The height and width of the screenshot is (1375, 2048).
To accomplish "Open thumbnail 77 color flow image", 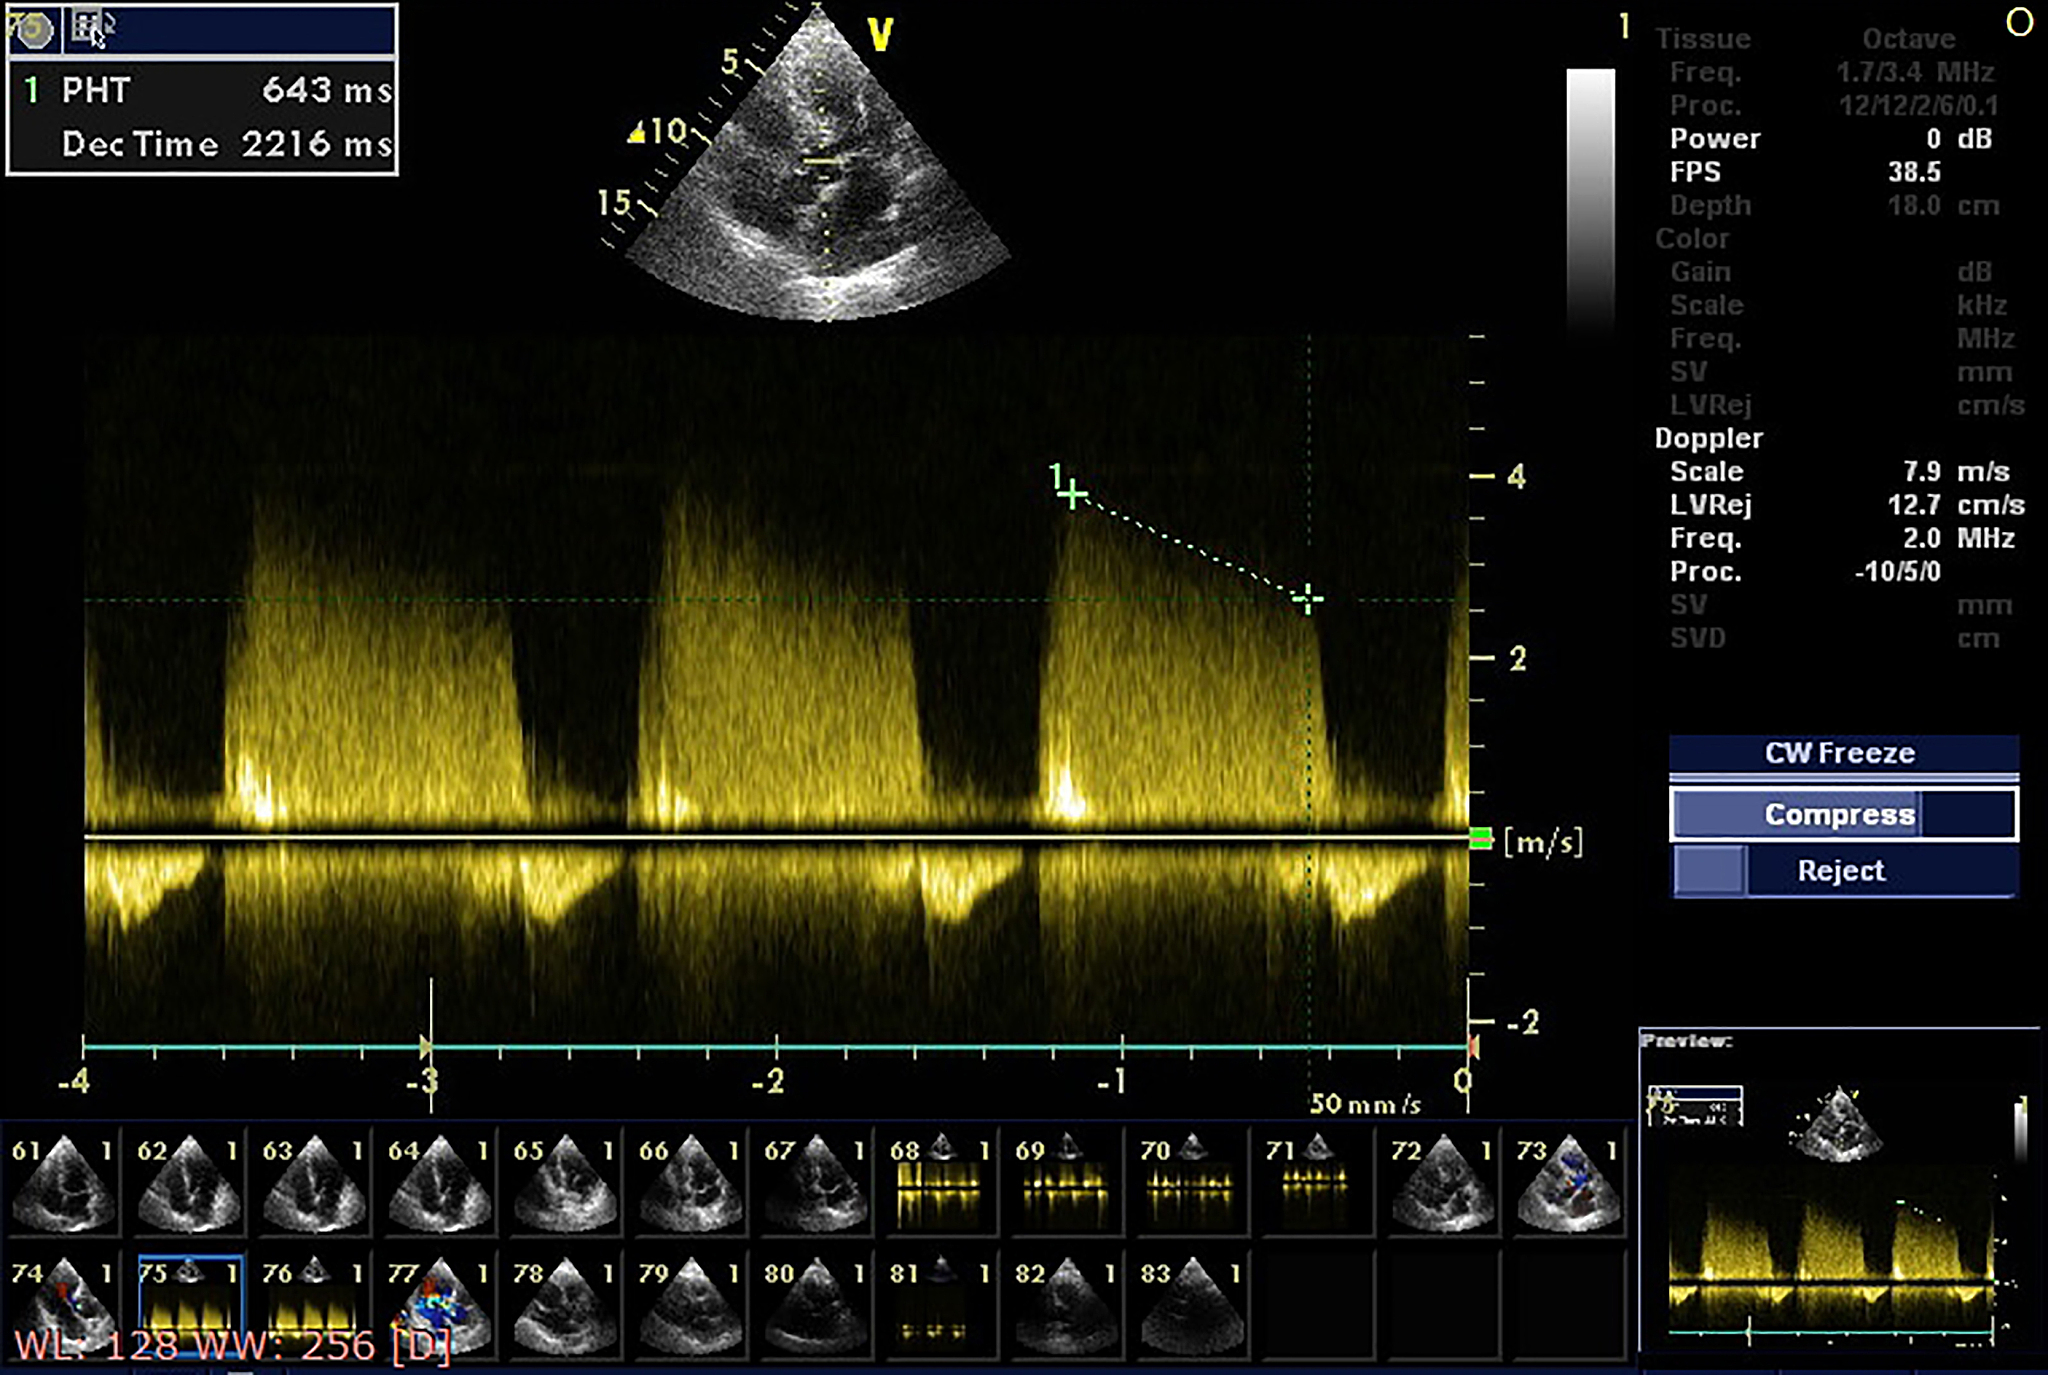I will pos(439,1305).
